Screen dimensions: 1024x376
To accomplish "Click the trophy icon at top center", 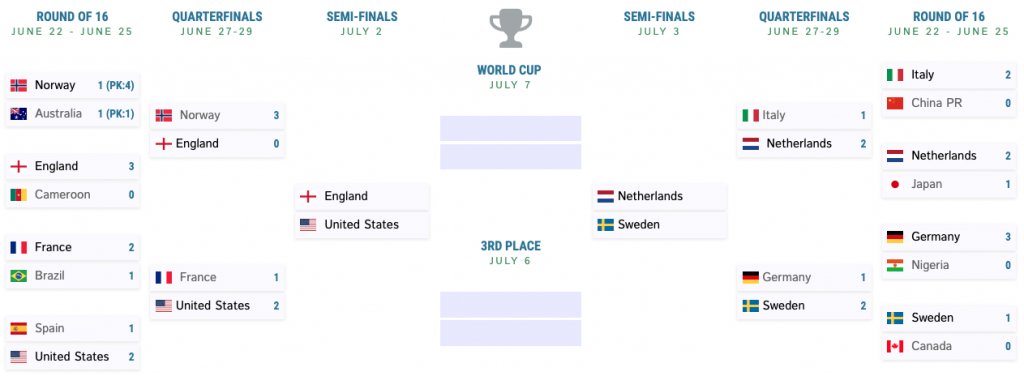I will point(509,28).
